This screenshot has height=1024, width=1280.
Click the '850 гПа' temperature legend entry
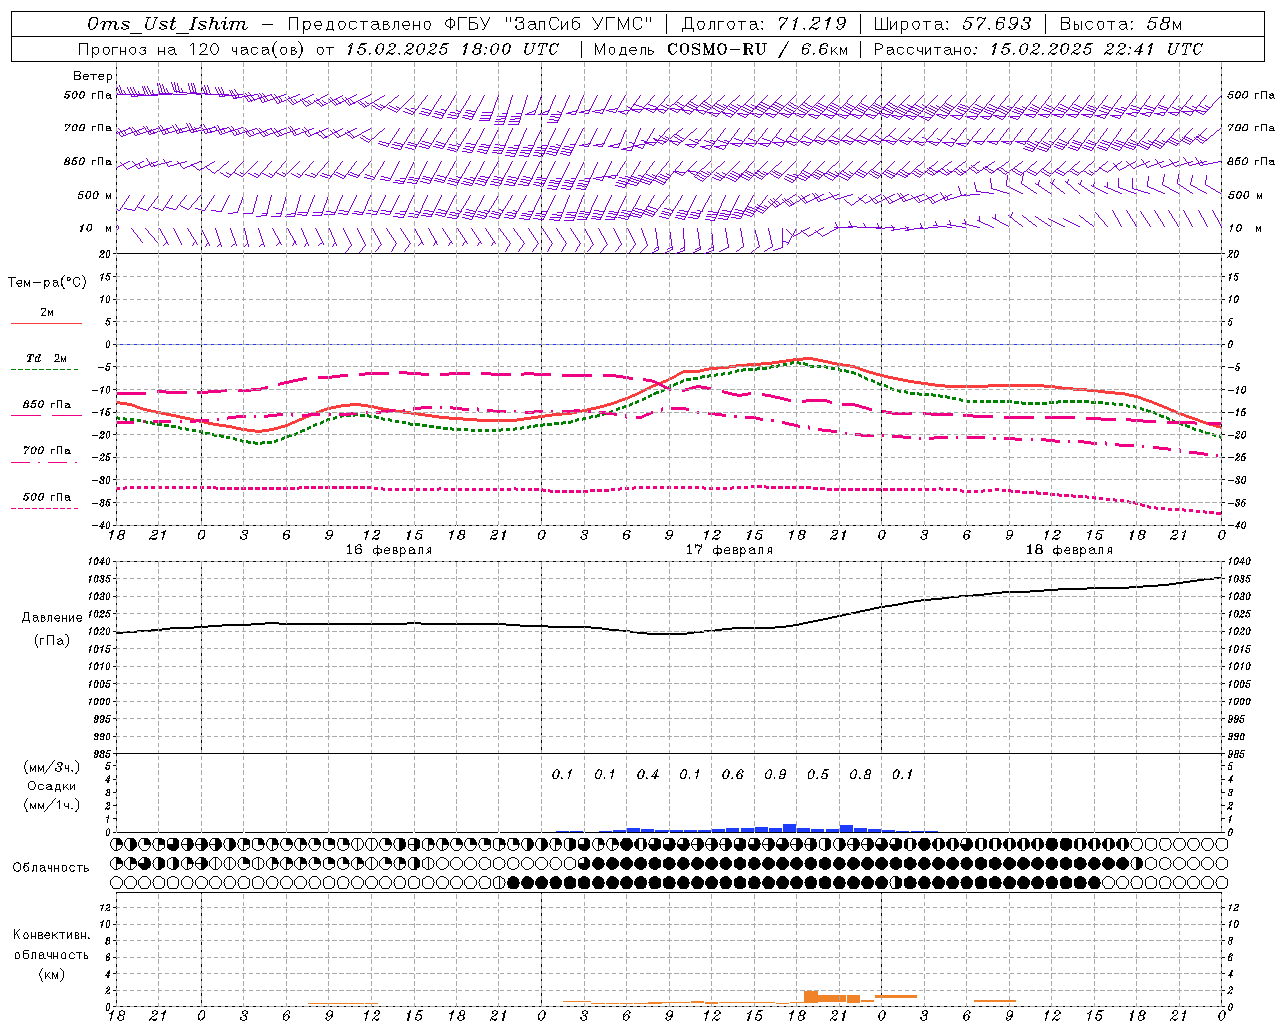[x=47, y=405]
